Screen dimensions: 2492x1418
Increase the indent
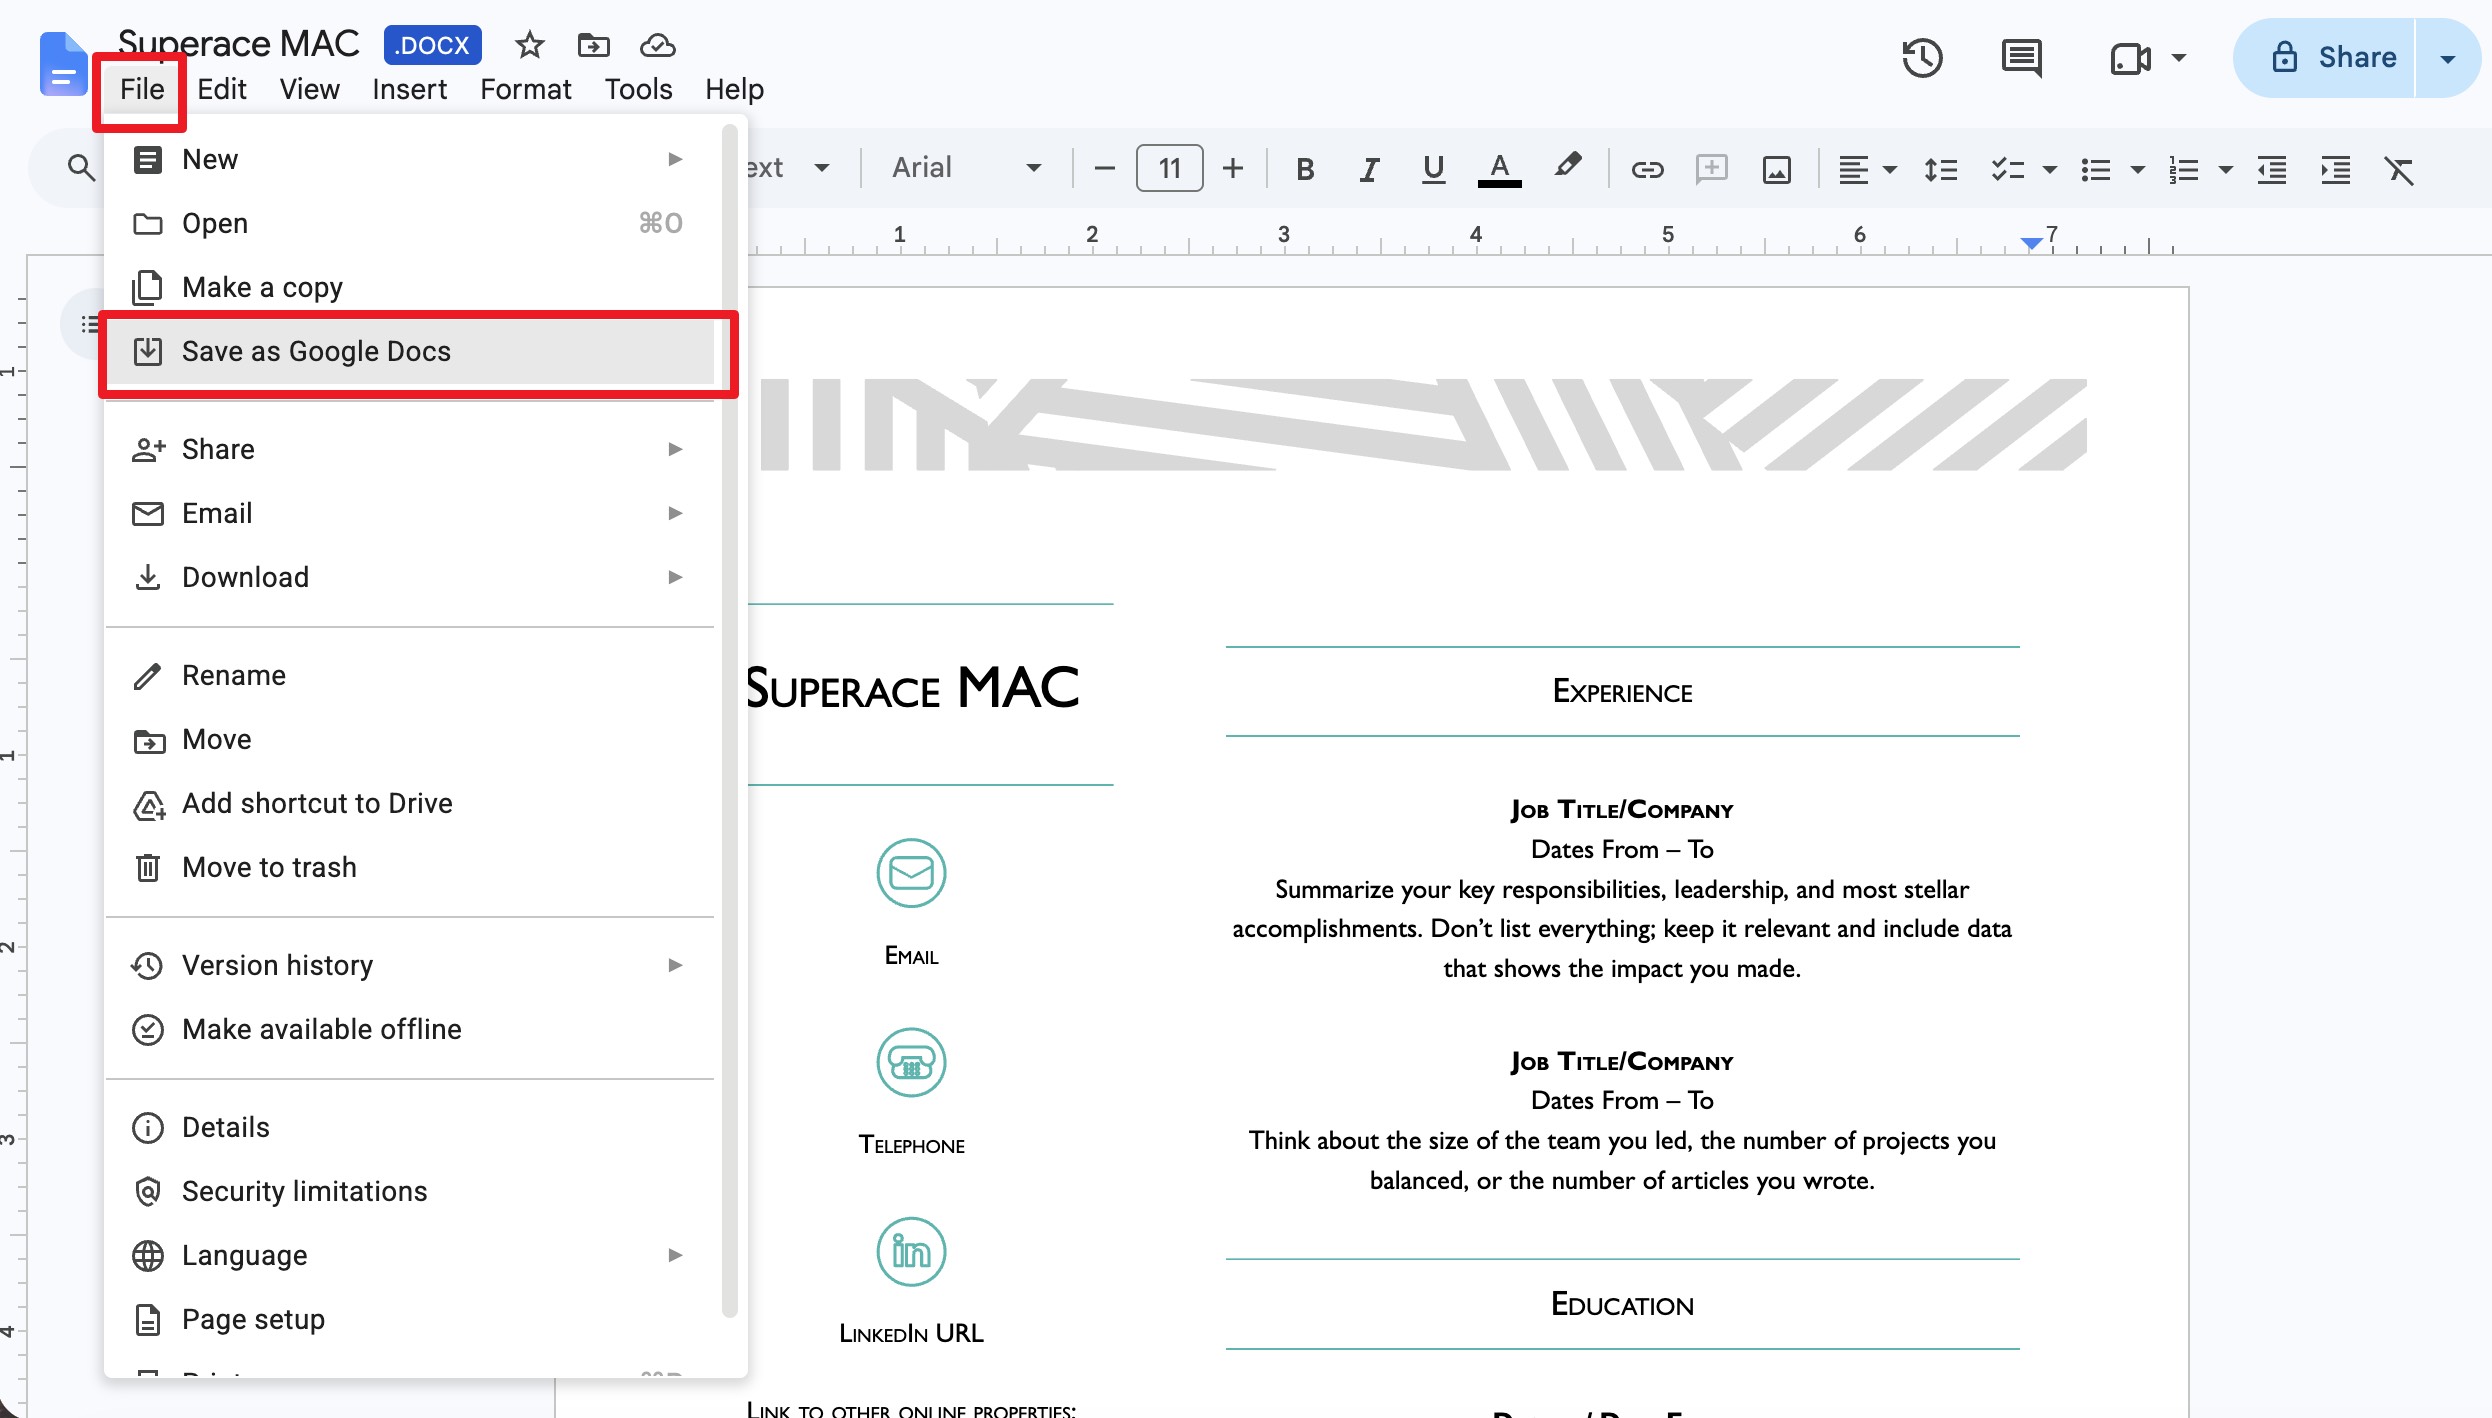point(2335,169)
